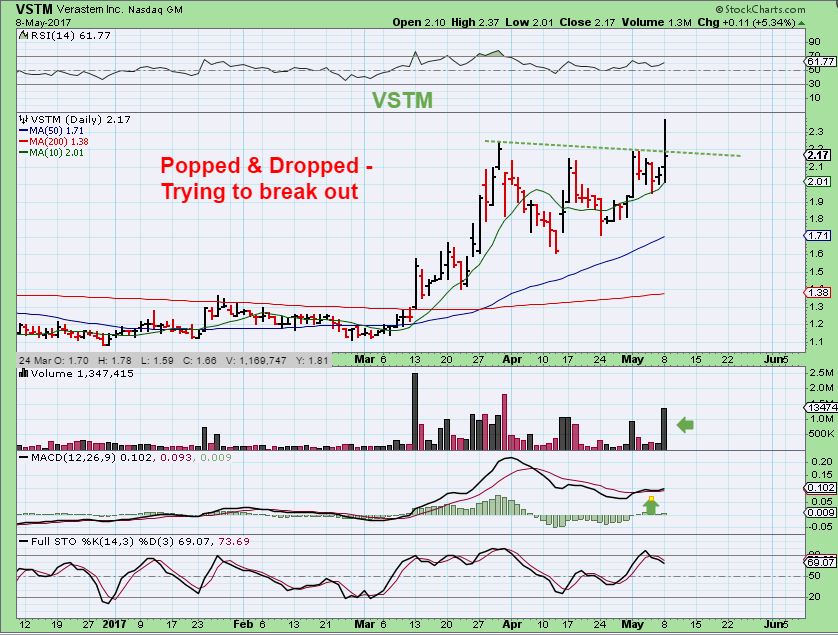Click the StockCharts.com attribution link
838x635 pixels.
point(760,10)
